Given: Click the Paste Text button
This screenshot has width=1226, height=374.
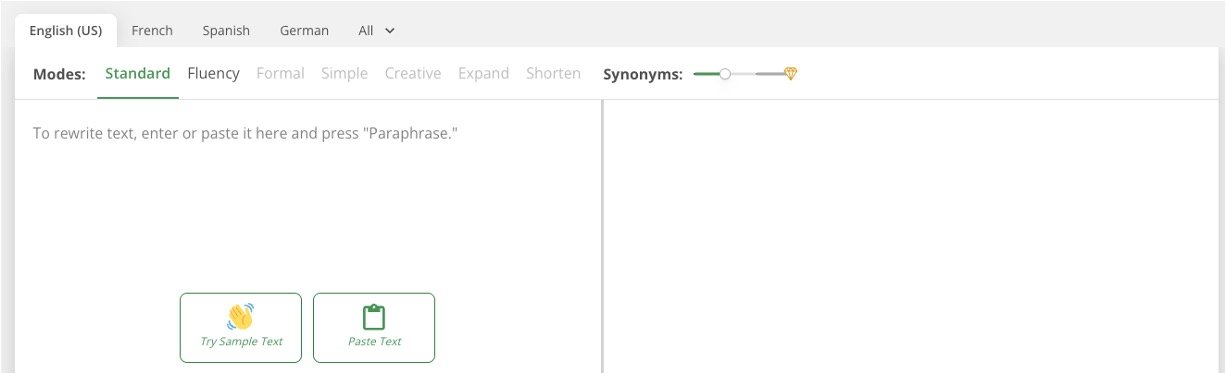Looking at the screenshot, I should [x=374, y=327].
